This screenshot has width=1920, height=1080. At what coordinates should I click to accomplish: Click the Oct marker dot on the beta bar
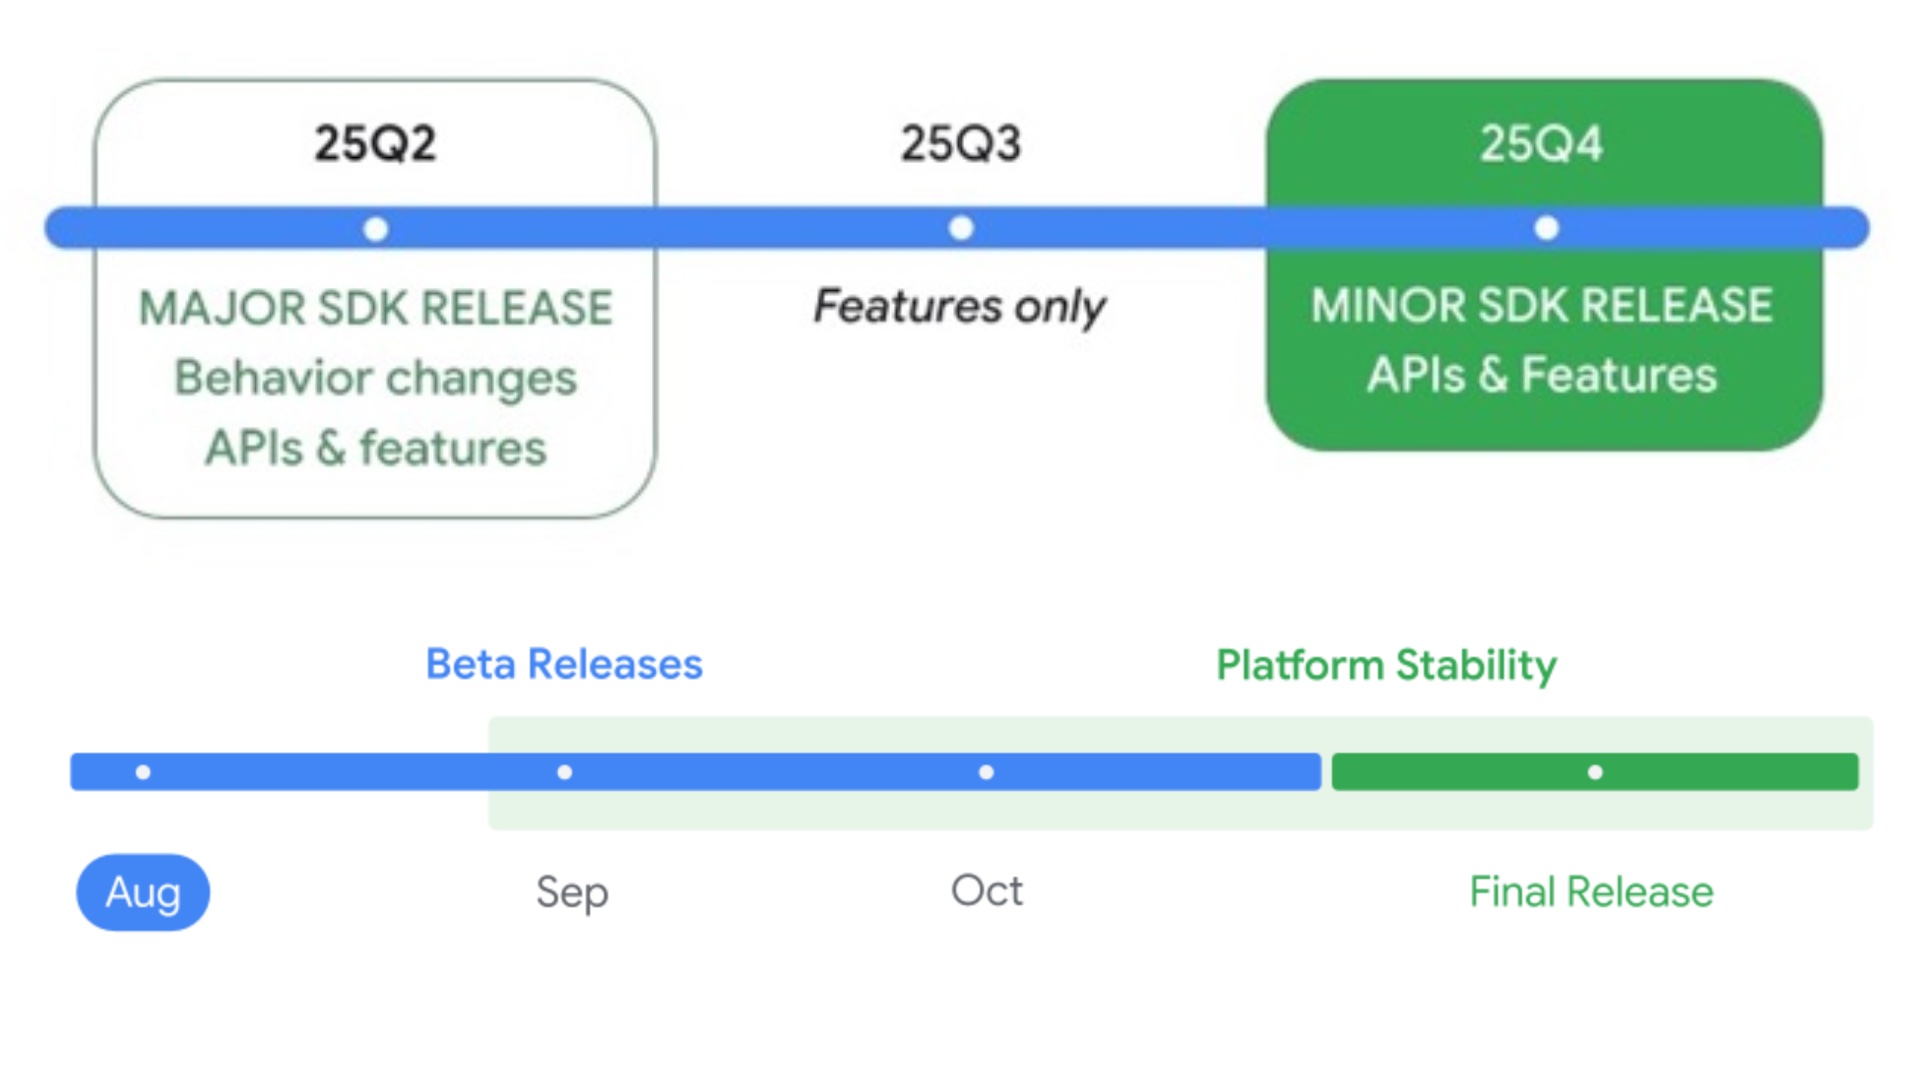tap(986, 772)
